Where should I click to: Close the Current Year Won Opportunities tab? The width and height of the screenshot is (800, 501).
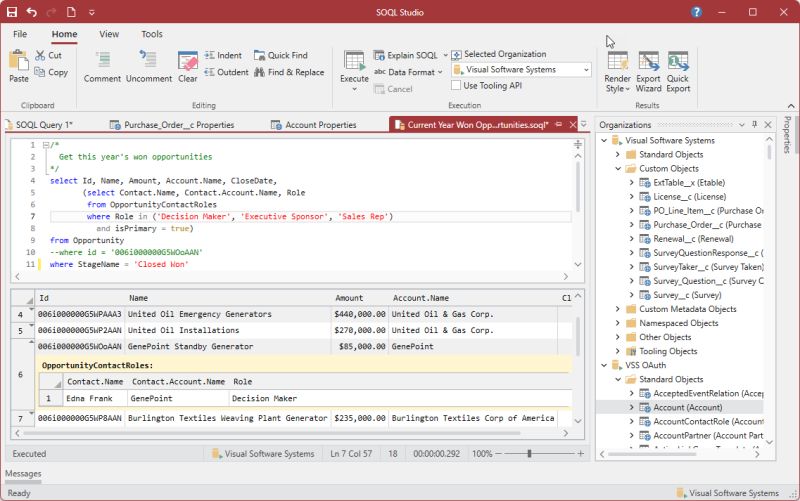pos(573,124)
